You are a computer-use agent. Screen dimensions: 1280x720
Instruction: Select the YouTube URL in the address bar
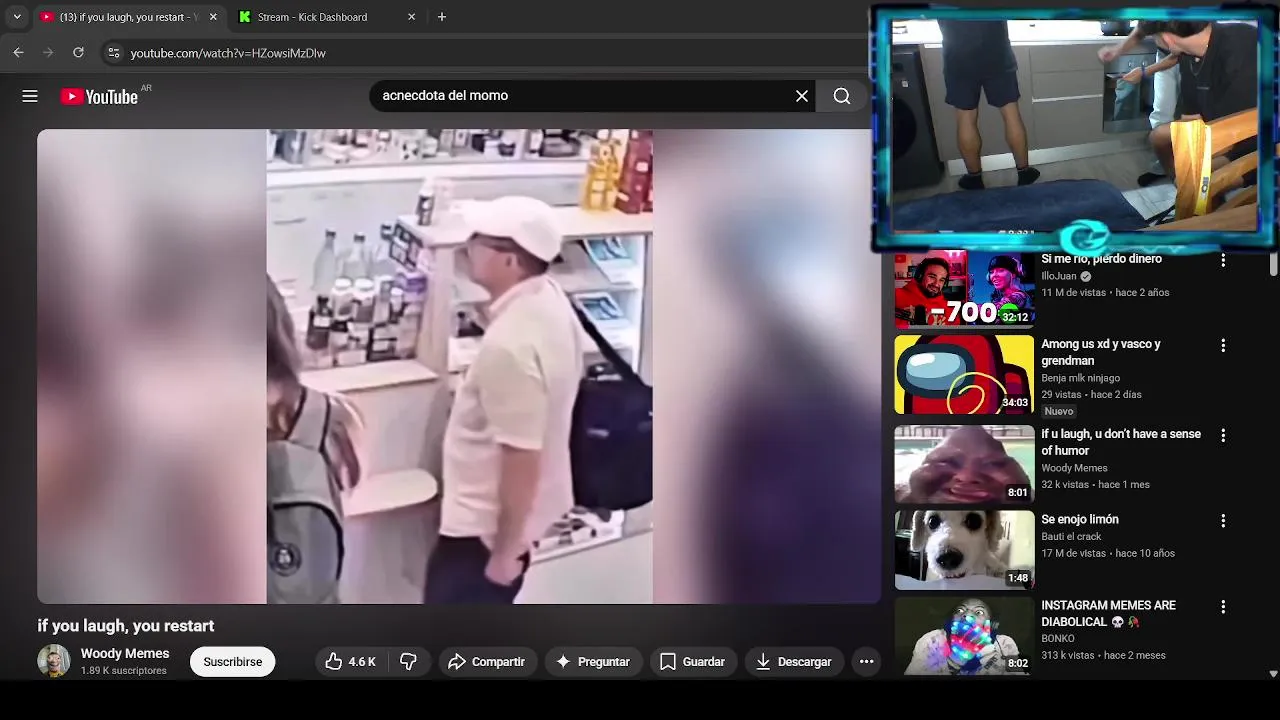click(228, 53)
